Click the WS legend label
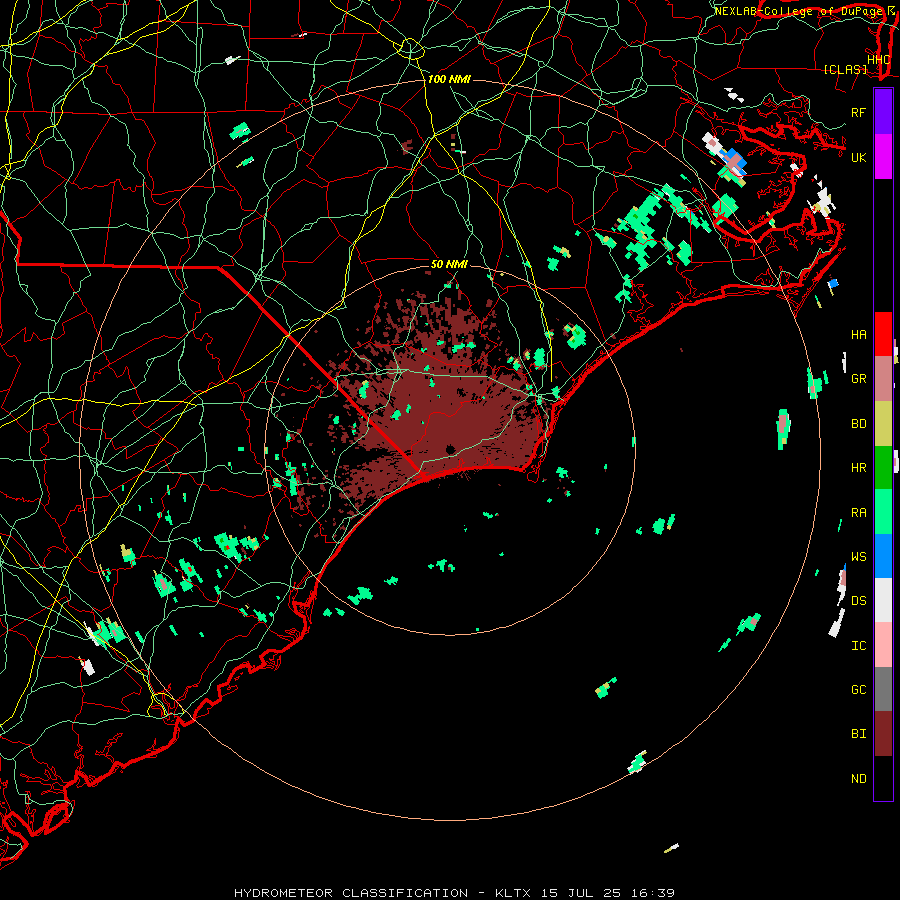The height and width of the screenshot is (900, 900). [x=858, y=556]
